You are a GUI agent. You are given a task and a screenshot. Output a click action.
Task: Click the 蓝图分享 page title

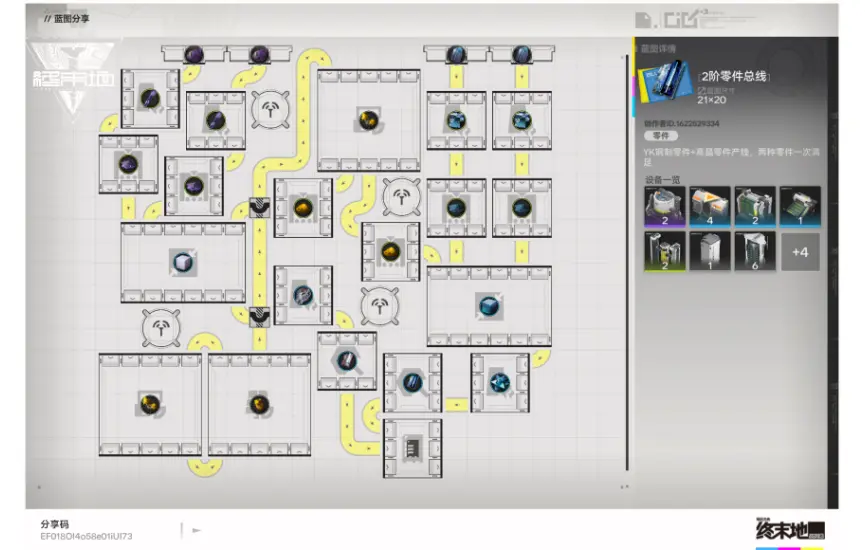(x=71, y=19)
